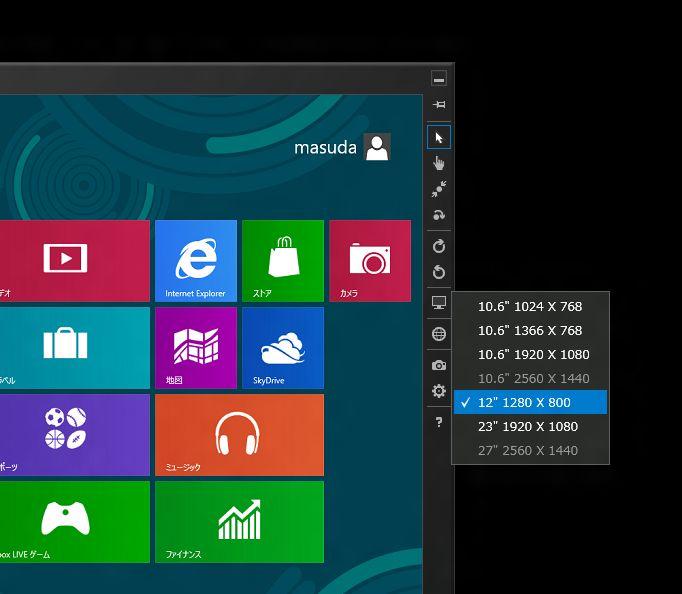Choose 10.6" 1366 X 768 resolution

click(530, 331)
